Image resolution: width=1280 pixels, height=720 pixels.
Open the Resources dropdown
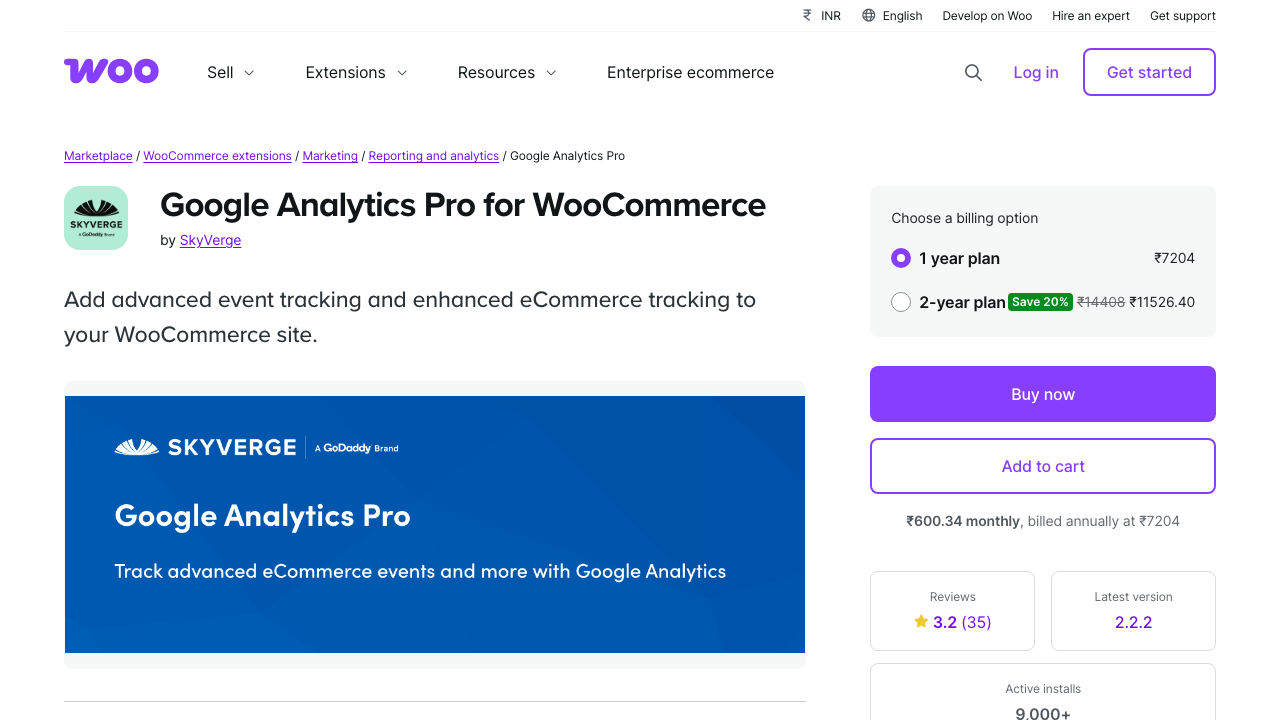coord(506,72)
